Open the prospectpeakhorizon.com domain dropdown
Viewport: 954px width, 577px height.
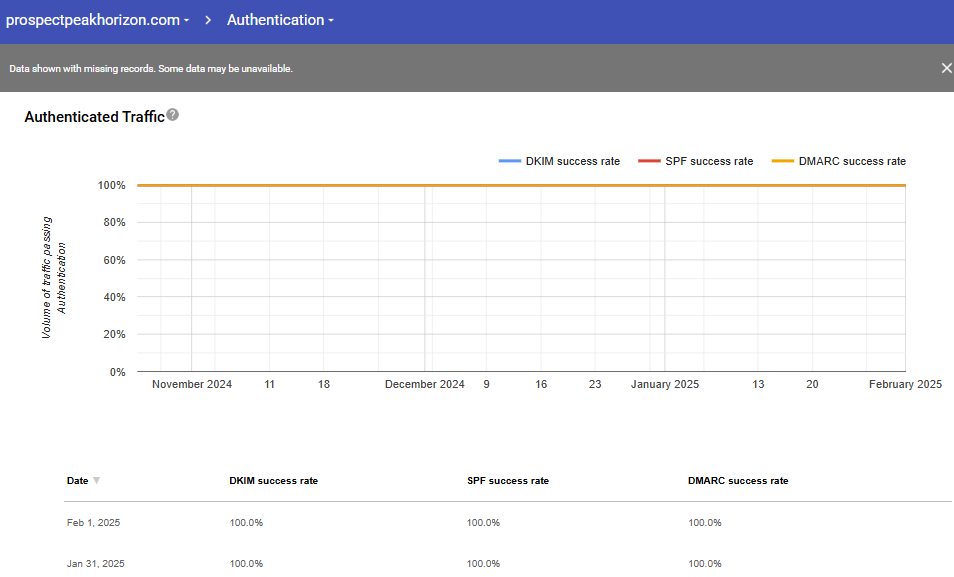pos(97,20)
